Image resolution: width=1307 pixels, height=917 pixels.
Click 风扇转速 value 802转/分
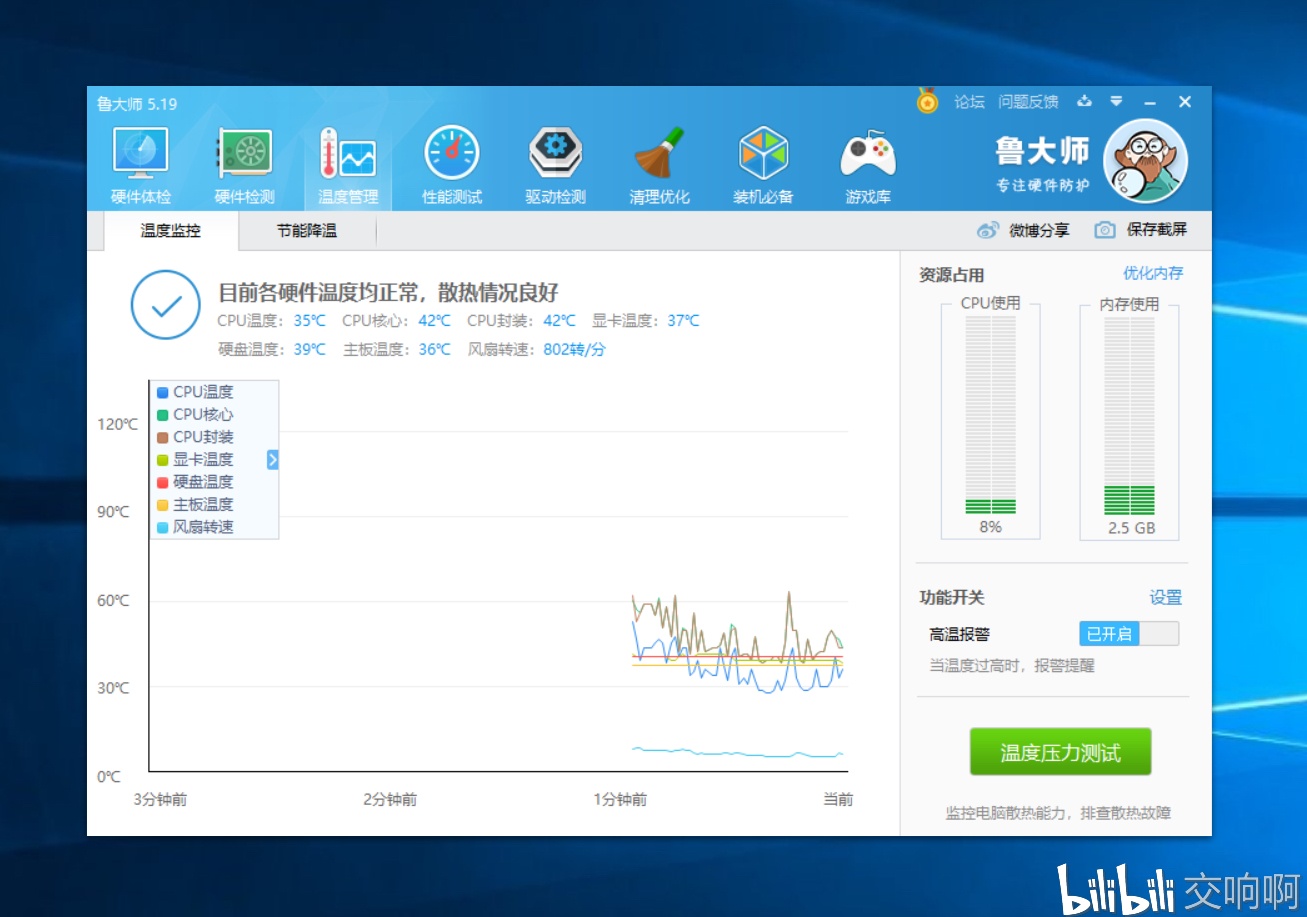point(575,350)
